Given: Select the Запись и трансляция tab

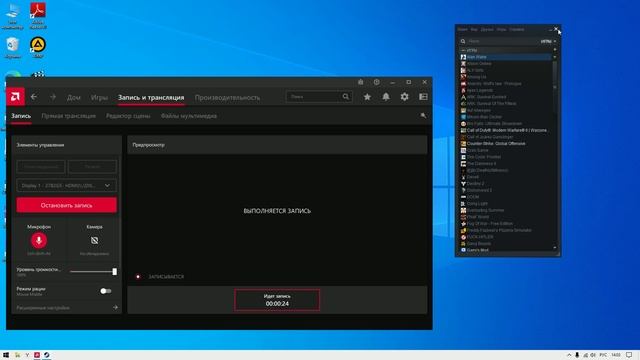Looking at the screenshot, I should pos(151,98).
